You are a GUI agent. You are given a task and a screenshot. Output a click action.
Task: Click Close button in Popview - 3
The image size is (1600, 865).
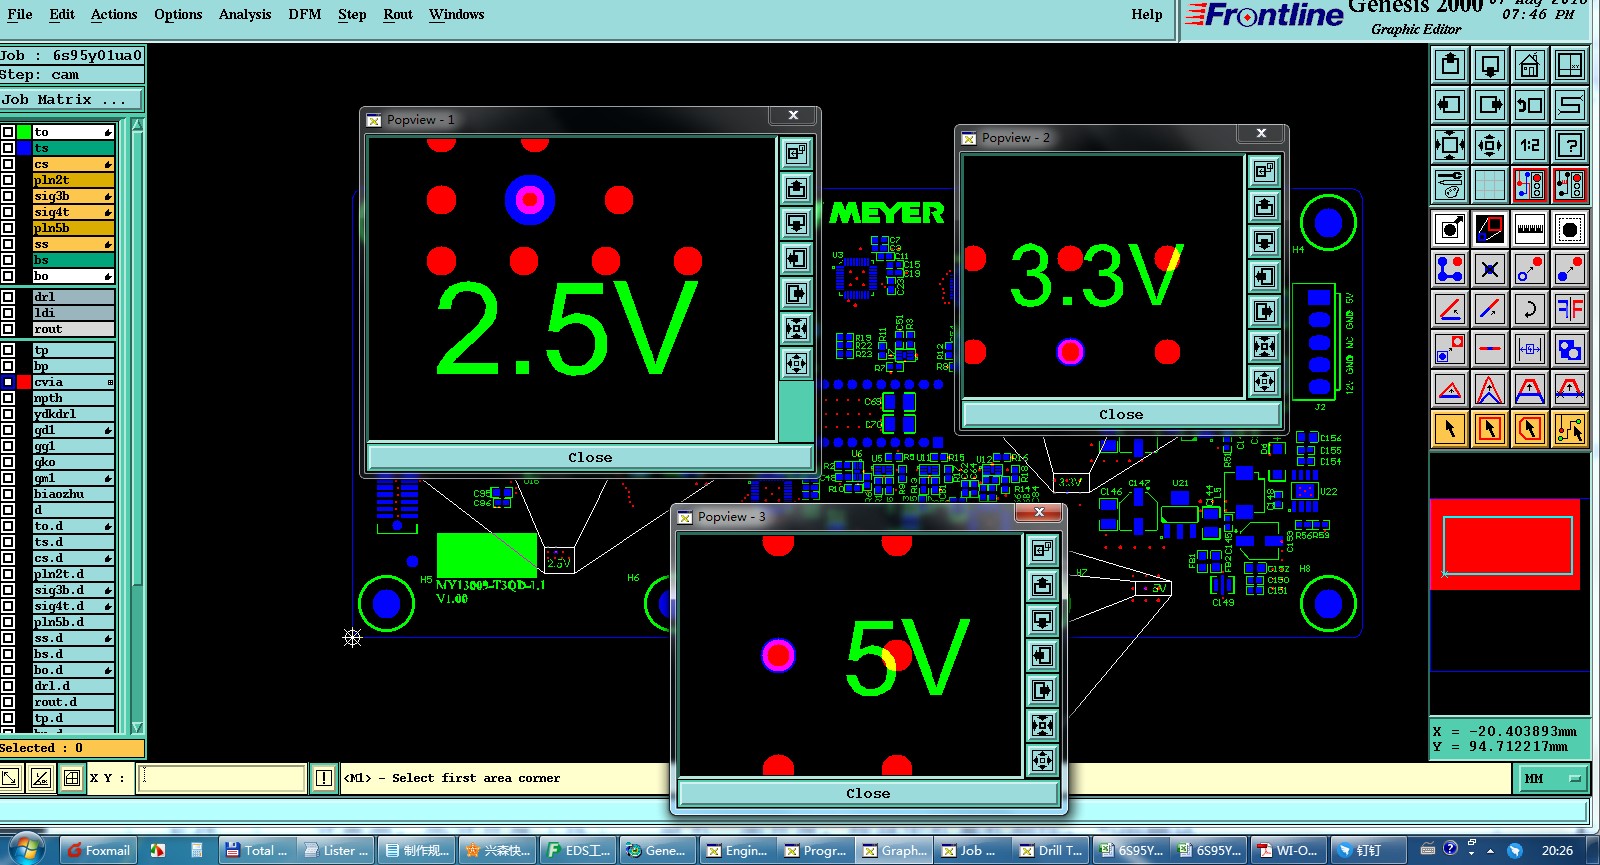(x=868, y=793)
